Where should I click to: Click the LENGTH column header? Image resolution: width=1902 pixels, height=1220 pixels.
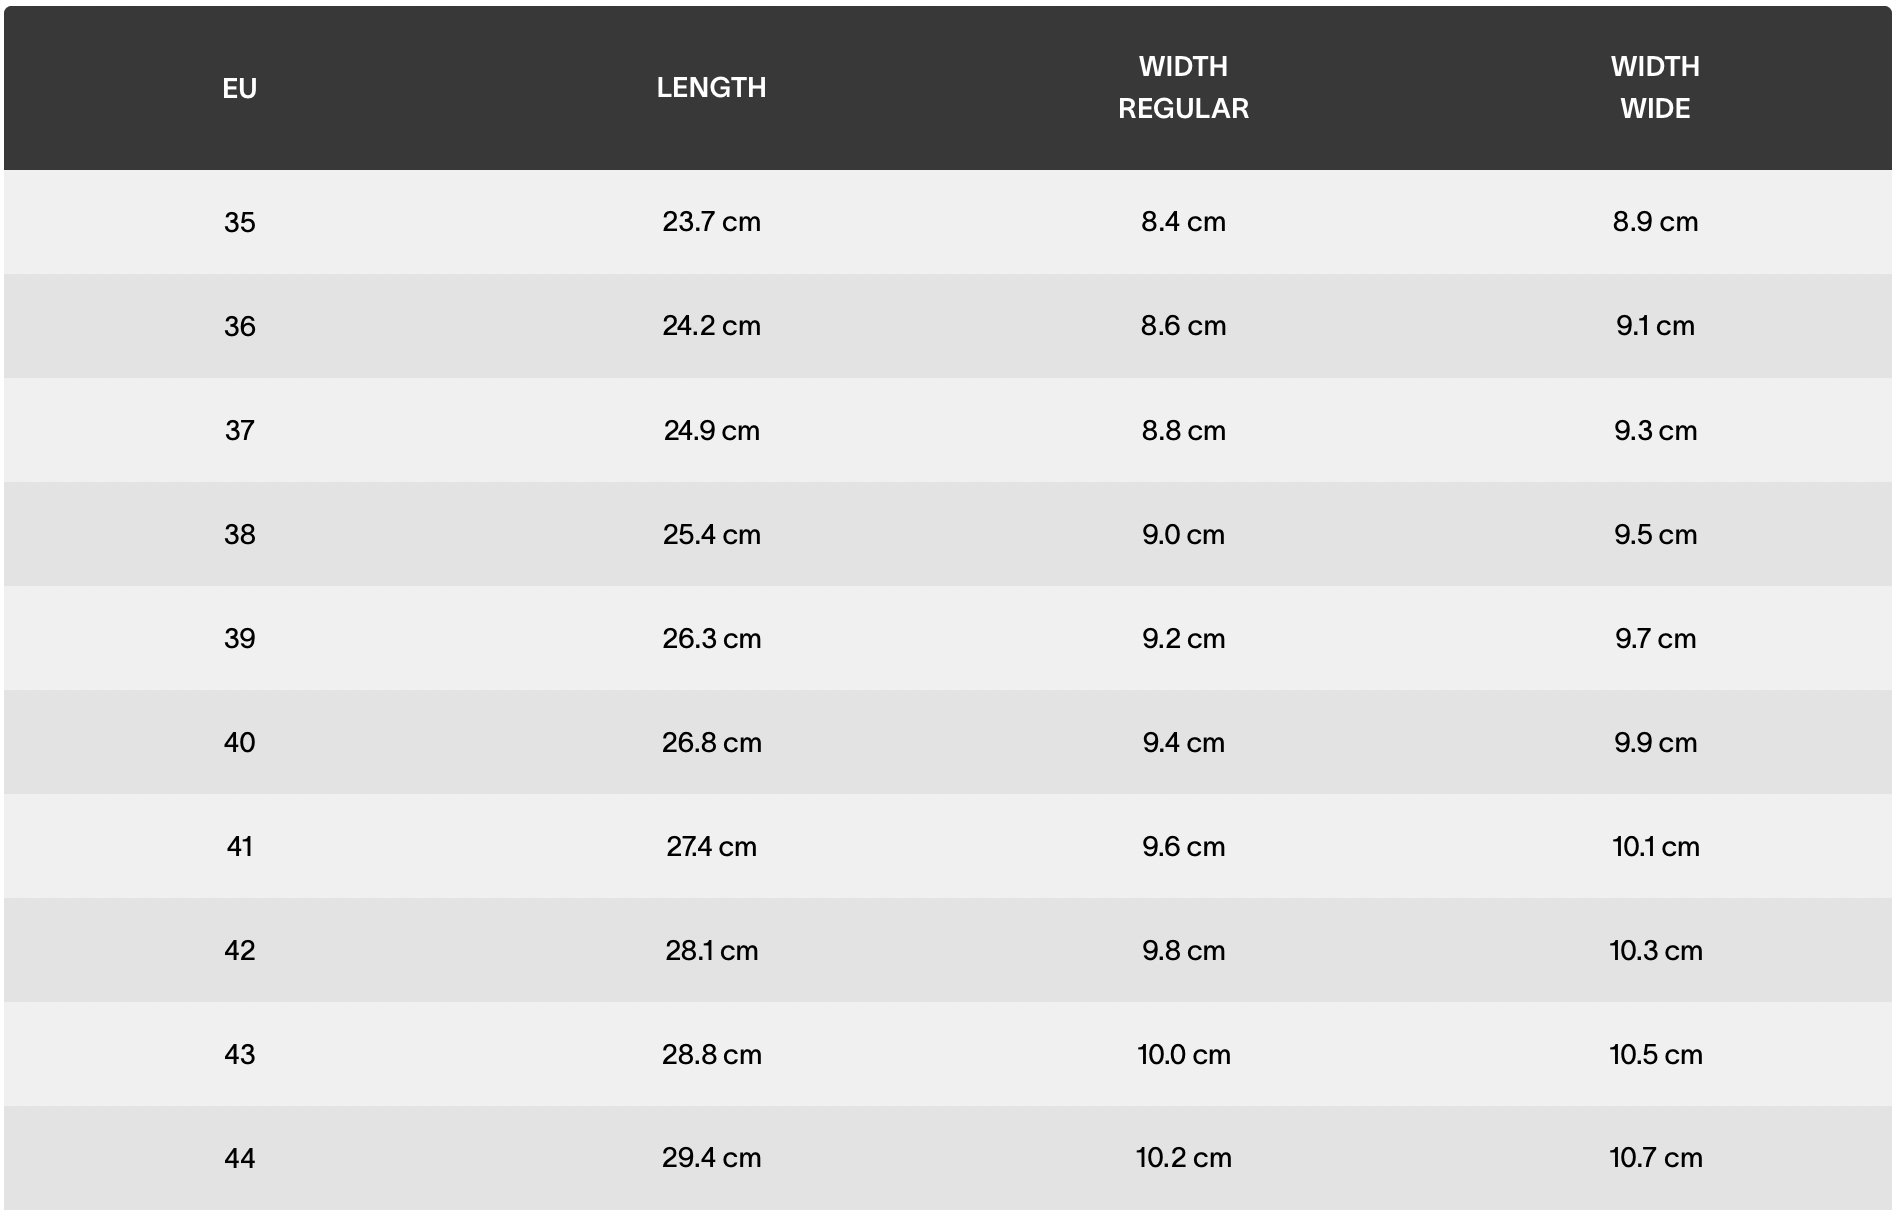pyautogui.click(x=711, y=88)
